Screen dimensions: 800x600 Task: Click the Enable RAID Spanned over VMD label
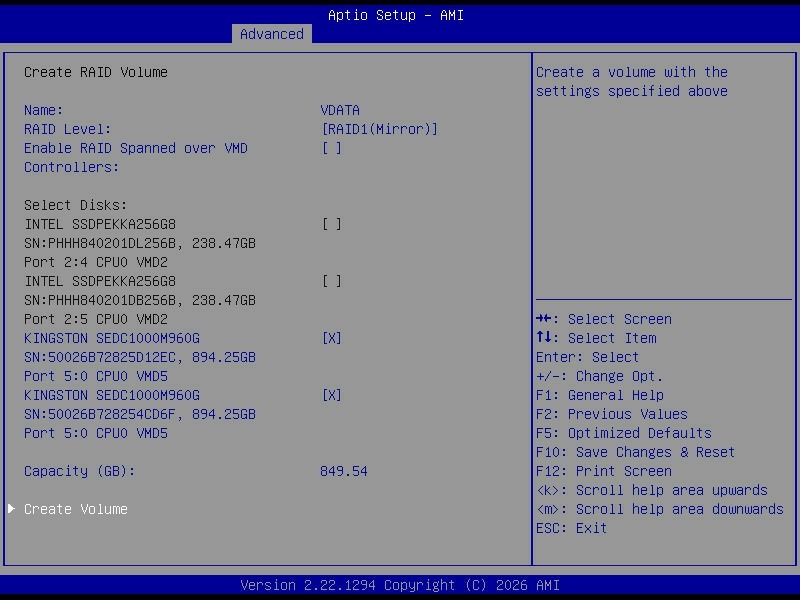coord(136,158)
